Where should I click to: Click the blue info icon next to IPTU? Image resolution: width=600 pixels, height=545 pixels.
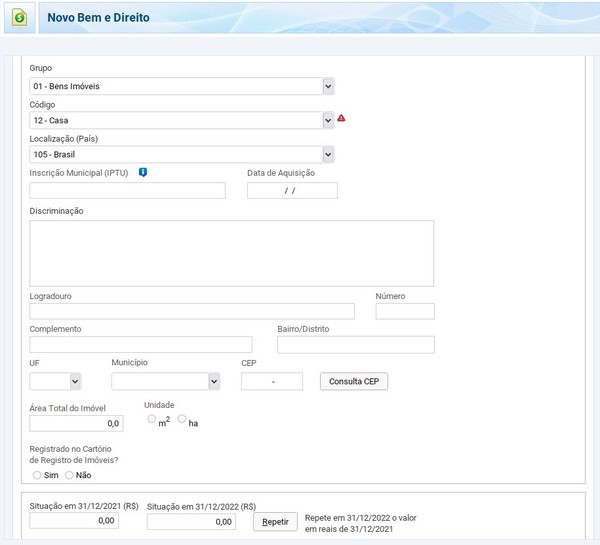pyautogui.click(x=143, y=173)
